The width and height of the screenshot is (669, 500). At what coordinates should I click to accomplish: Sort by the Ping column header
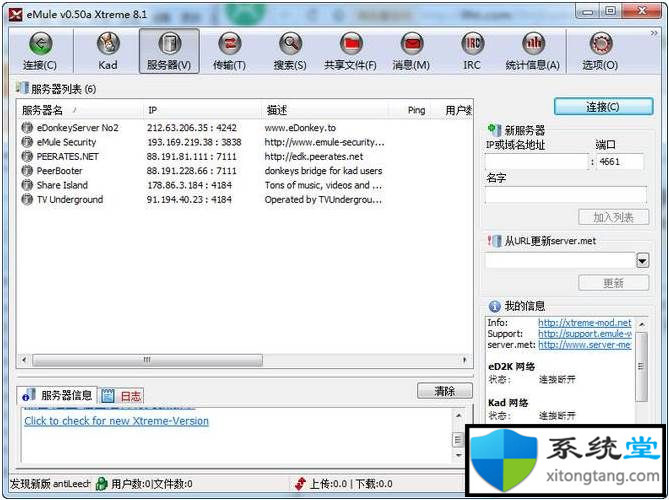point(410,110)
